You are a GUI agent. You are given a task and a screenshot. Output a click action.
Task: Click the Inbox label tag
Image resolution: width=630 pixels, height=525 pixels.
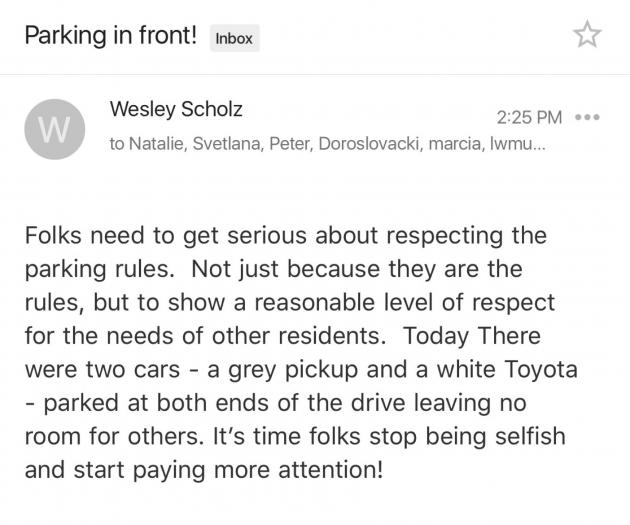pos(234,39)
